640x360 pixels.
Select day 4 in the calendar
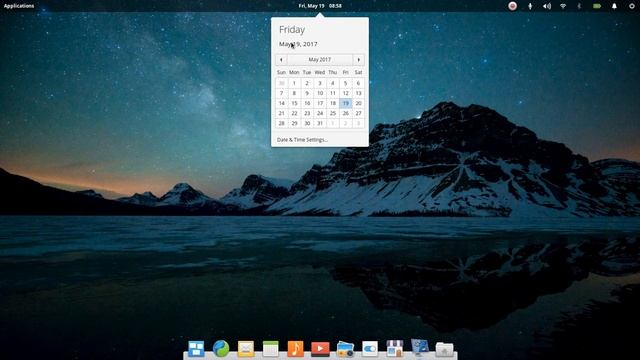click(x=333, y=83)
